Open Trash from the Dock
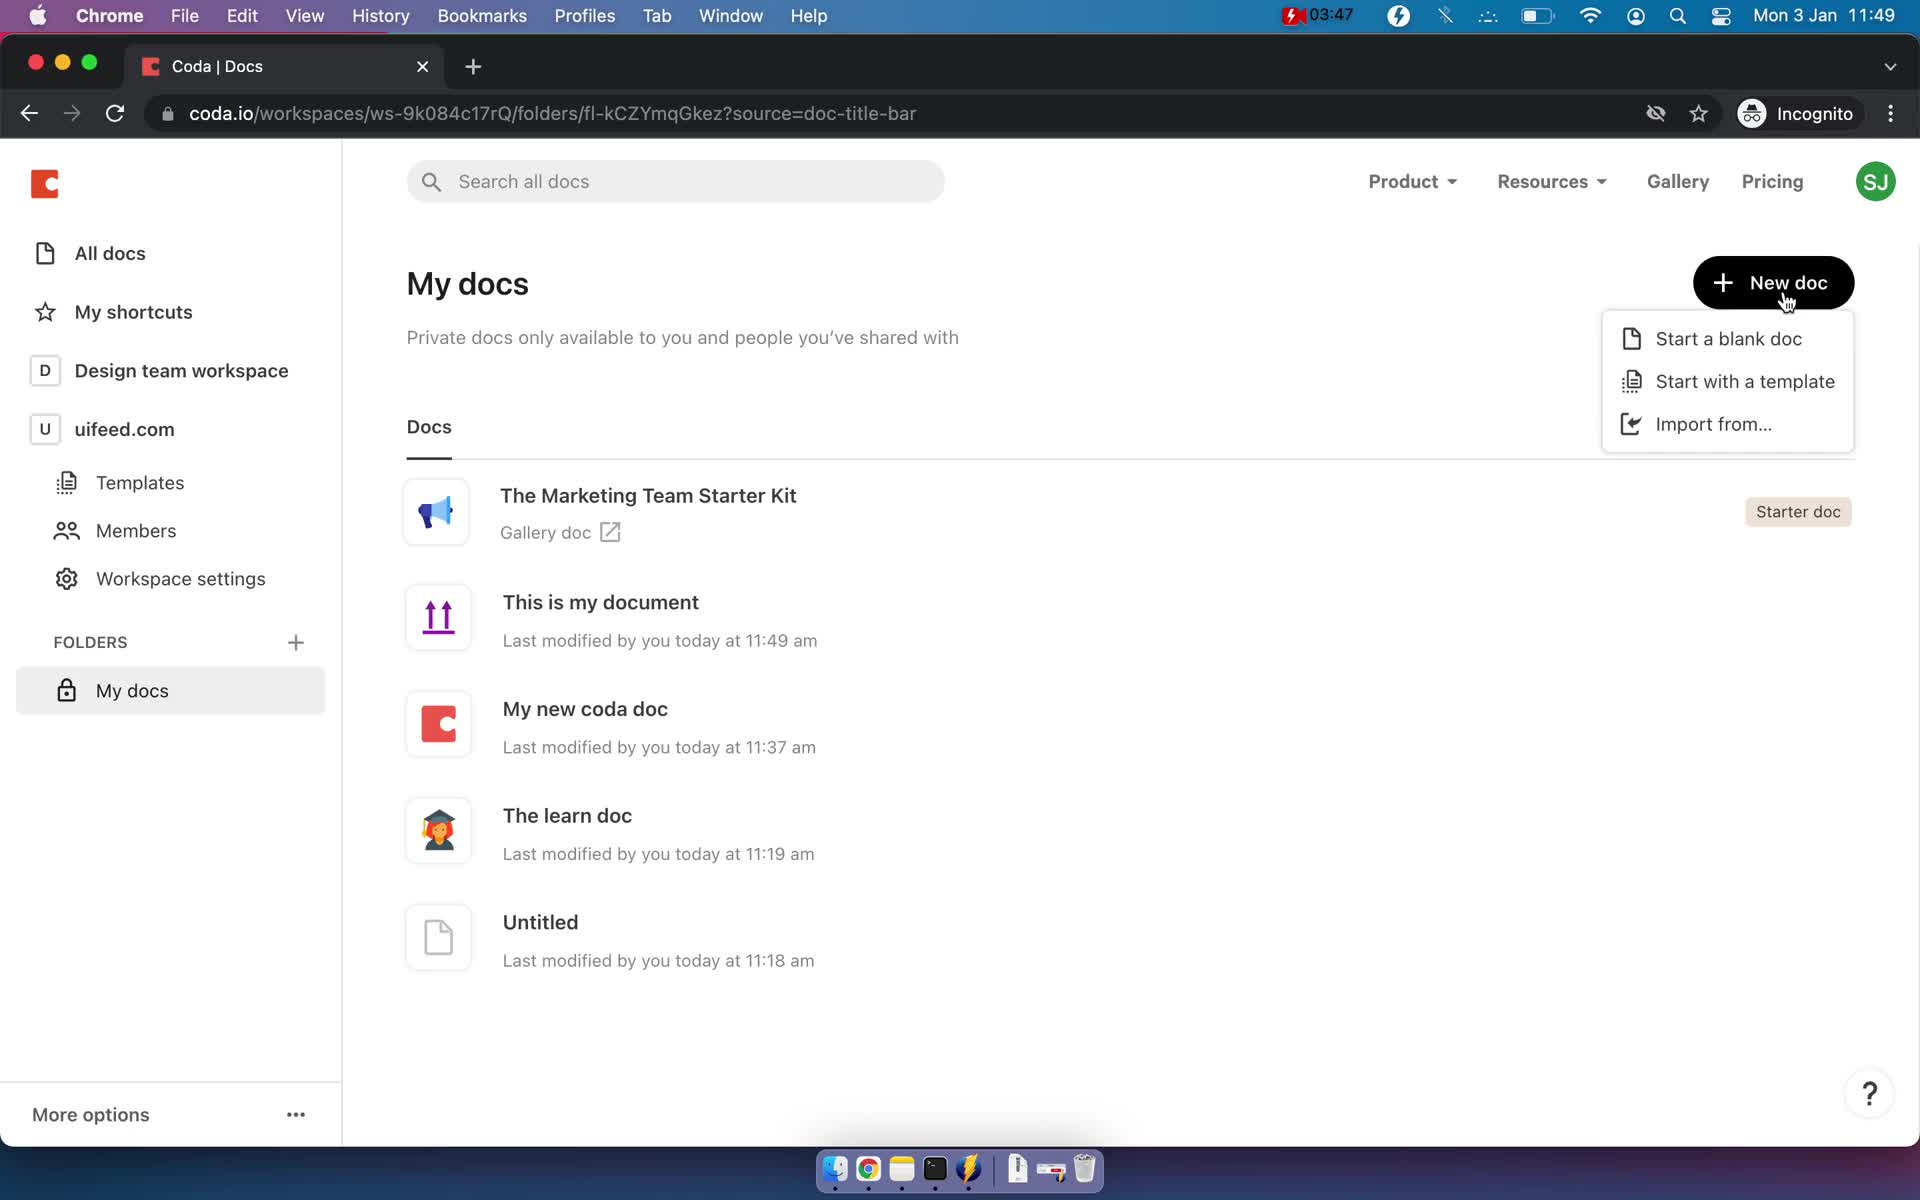This screenshot has width=1920, height=1200. tap(1084, 1169)
